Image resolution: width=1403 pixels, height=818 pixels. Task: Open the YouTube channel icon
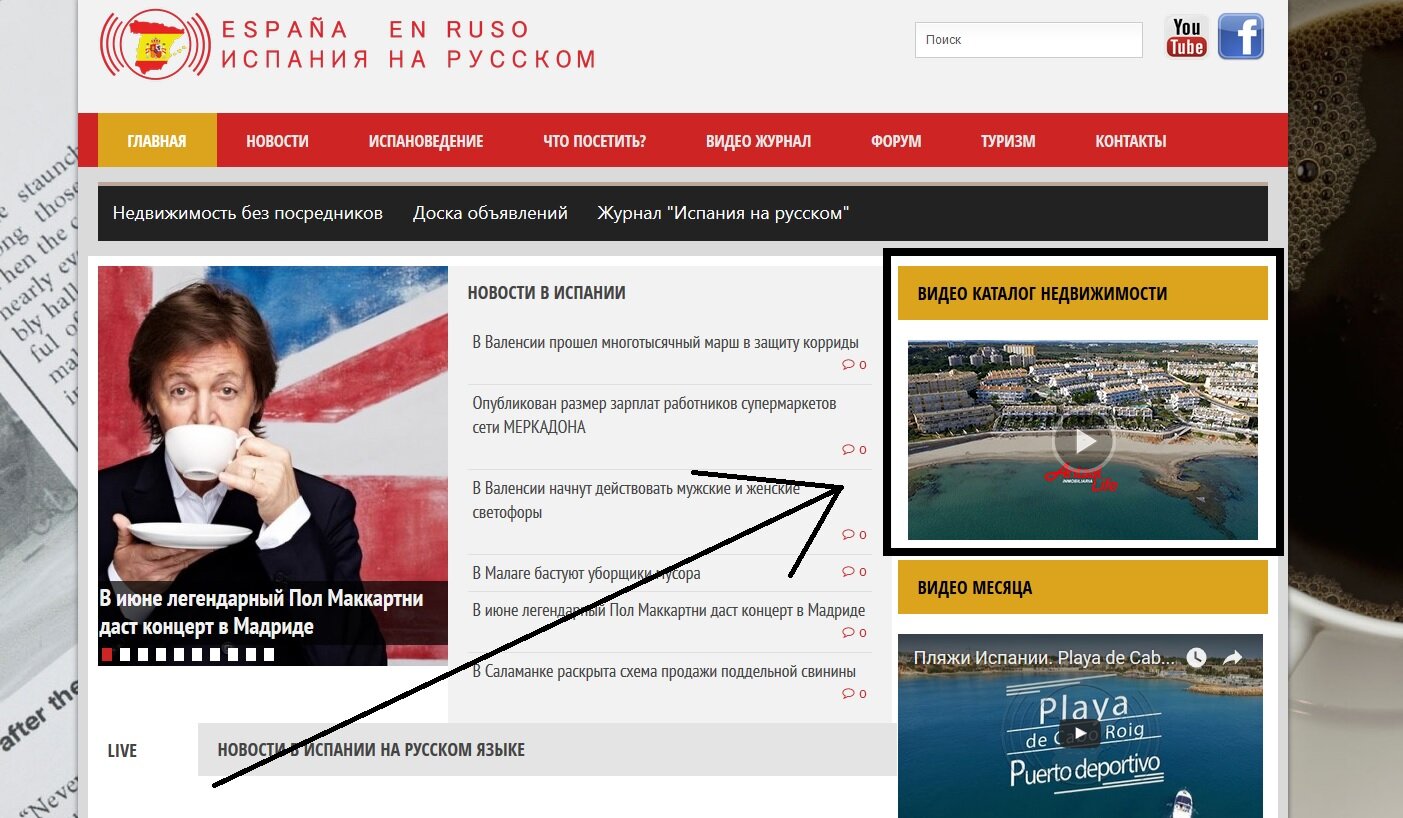pos(1186,37)
